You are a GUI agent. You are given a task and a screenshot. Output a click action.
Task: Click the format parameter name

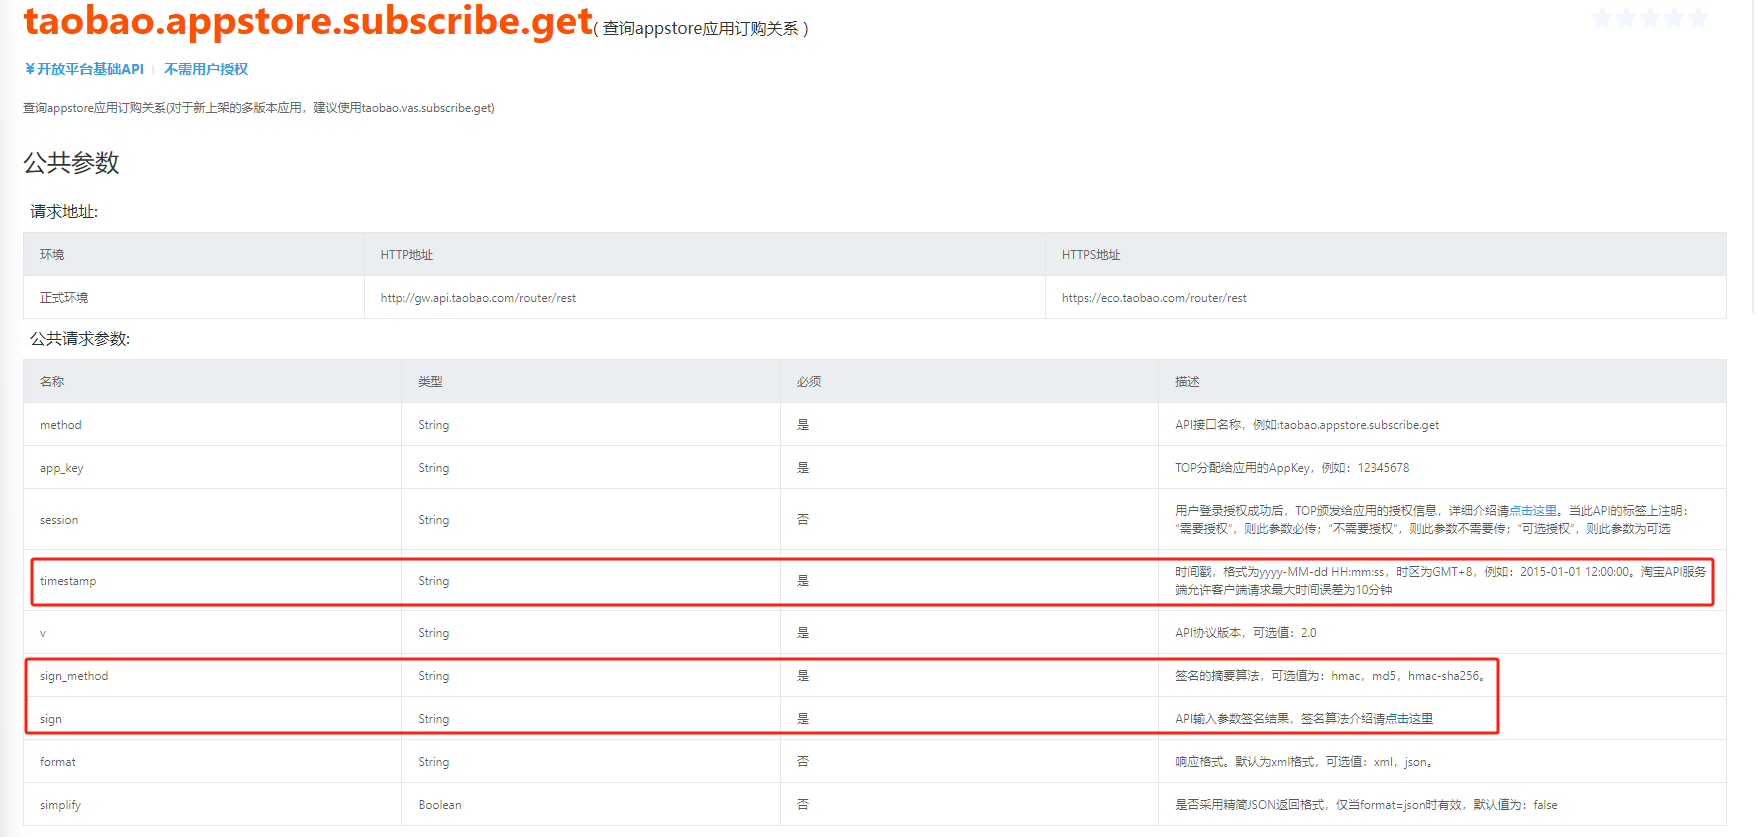pyautogui.click(x=58, y=761)
